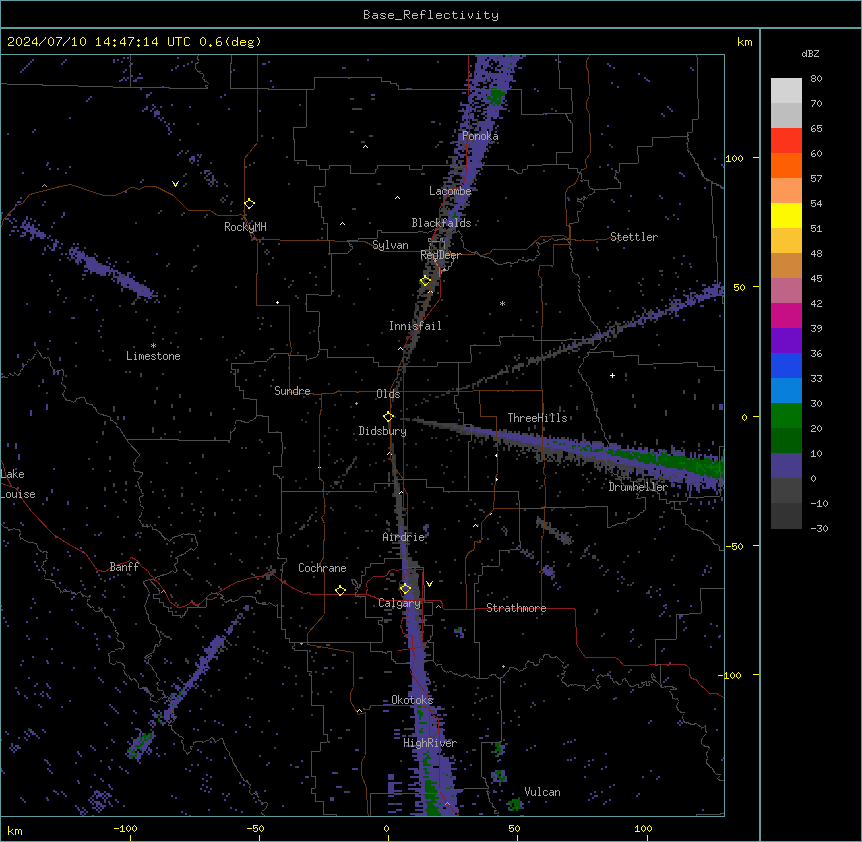Click the 80 value in the dBZ legend
The height and width of the screenshot is (842, 862).
pyautogui.click(x=816, y=79)
